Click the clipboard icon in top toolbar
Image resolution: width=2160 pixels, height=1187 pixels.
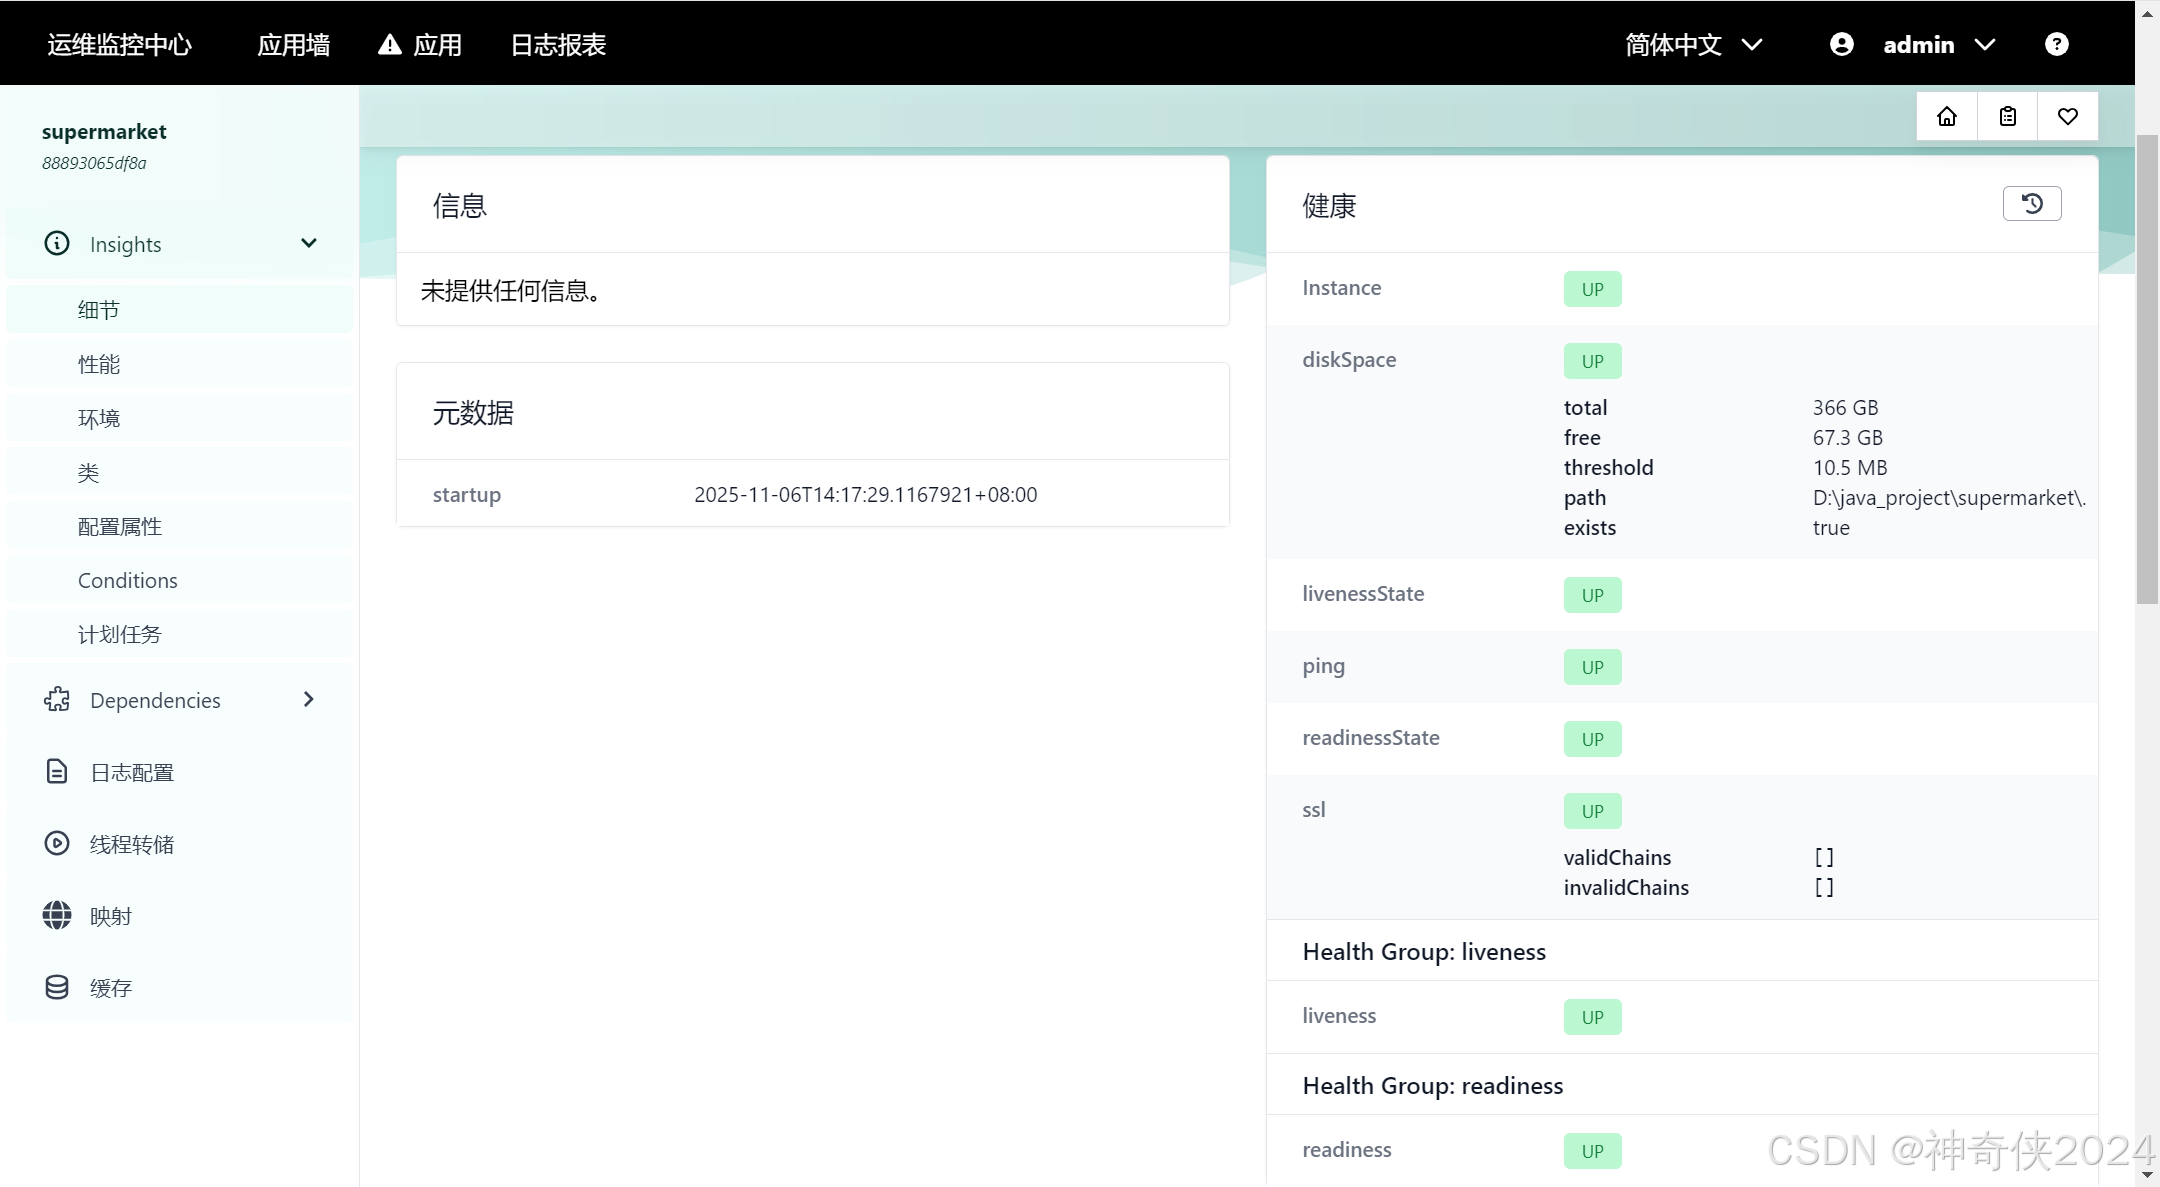click(2007, 117)
